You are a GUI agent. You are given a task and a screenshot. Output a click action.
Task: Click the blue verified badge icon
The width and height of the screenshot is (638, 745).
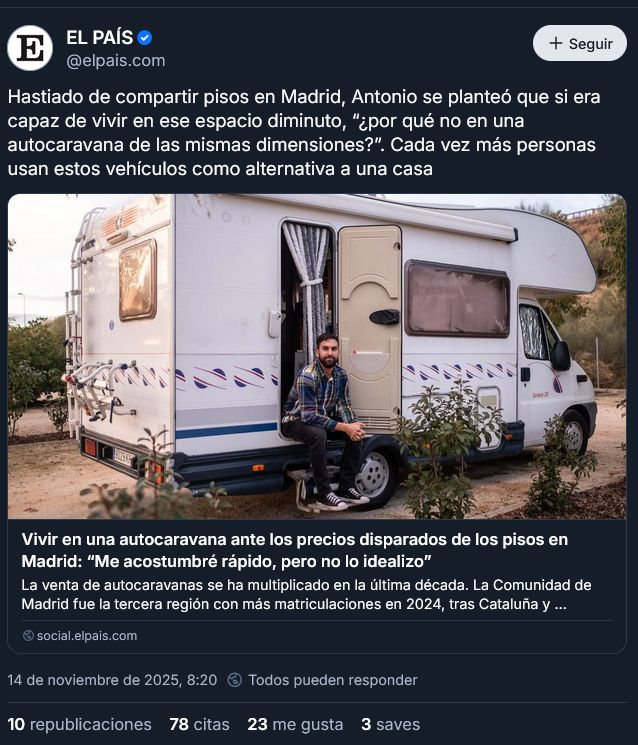(x=144, y=38)
